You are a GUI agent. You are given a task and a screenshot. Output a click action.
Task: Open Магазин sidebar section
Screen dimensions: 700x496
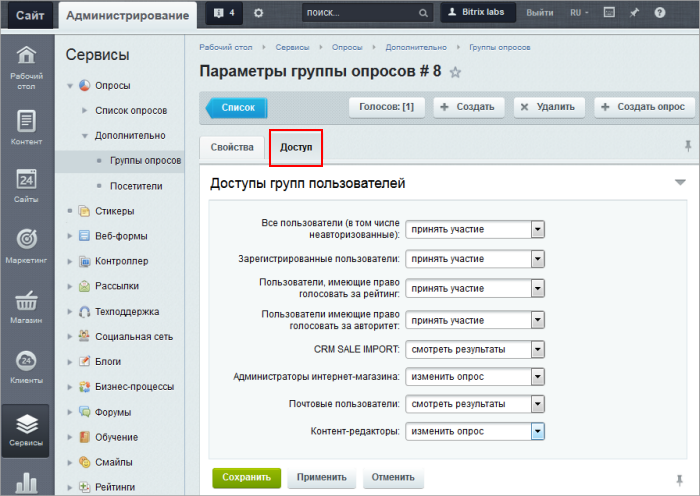coord(26,306)
